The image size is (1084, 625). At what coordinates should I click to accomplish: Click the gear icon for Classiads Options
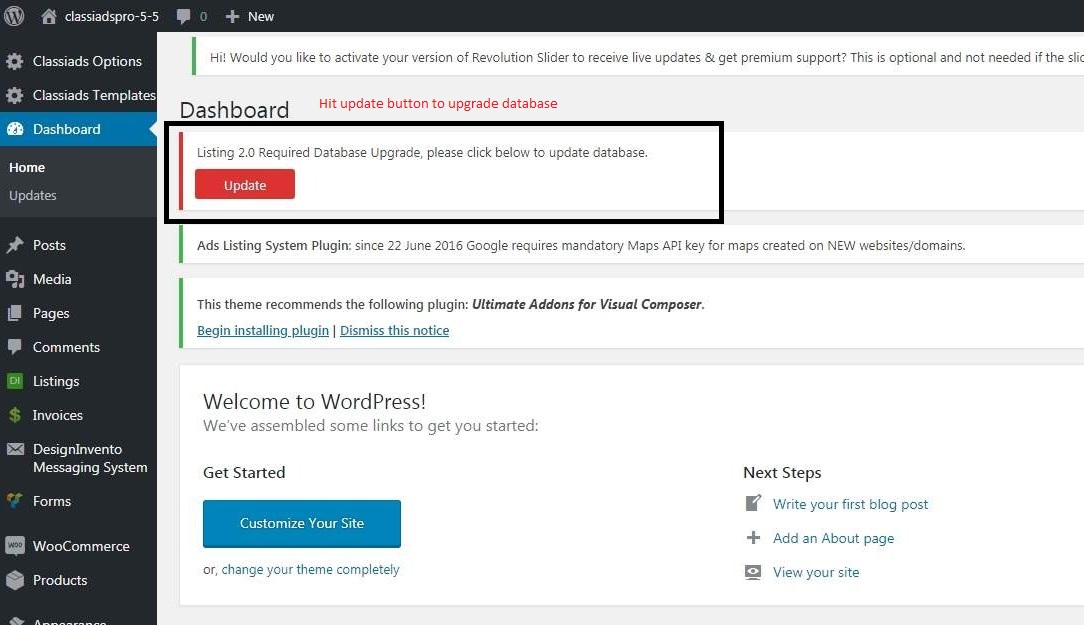tap(15, 62)
